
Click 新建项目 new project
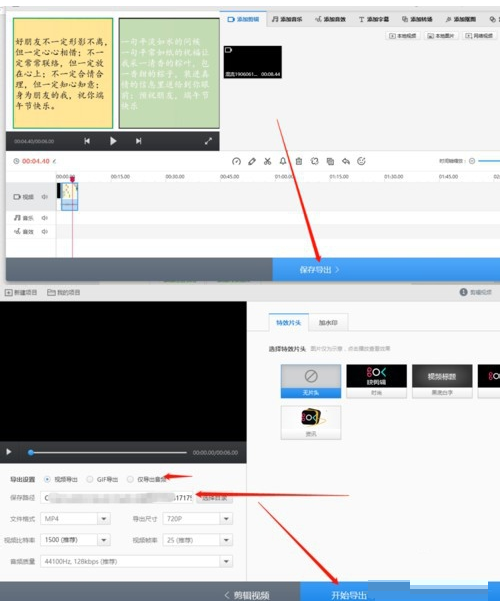tap(21, 292)
